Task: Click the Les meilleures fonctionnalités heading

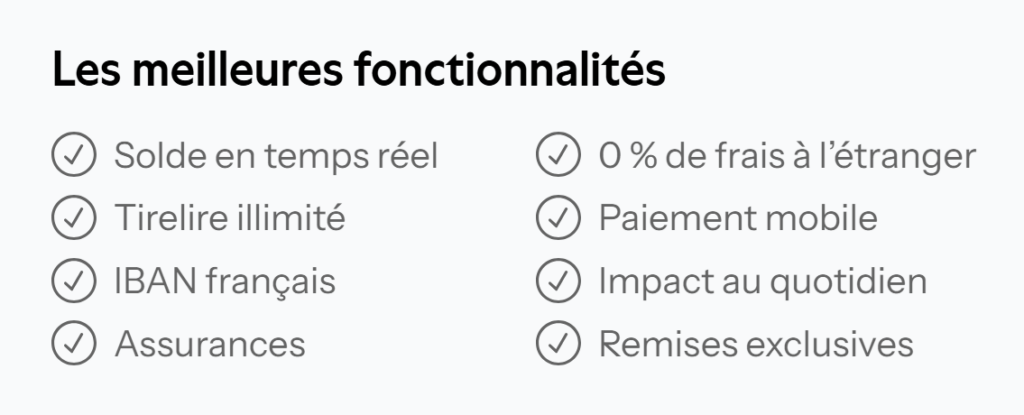Action: pyautogui.click(x=358, y=72)
